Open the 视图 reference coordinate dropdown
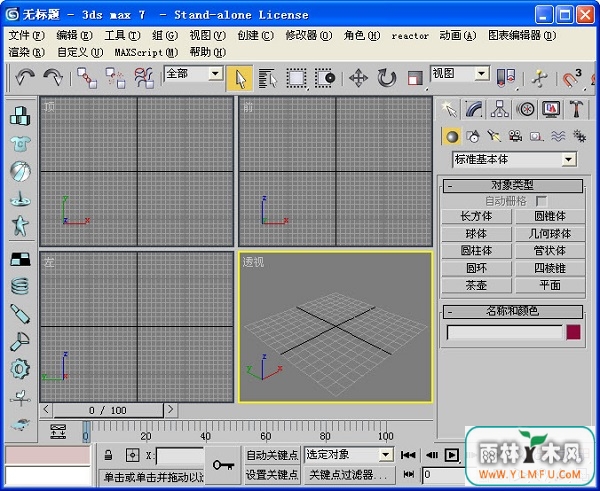This screenshot has height=491, width=600. [481, 73]
